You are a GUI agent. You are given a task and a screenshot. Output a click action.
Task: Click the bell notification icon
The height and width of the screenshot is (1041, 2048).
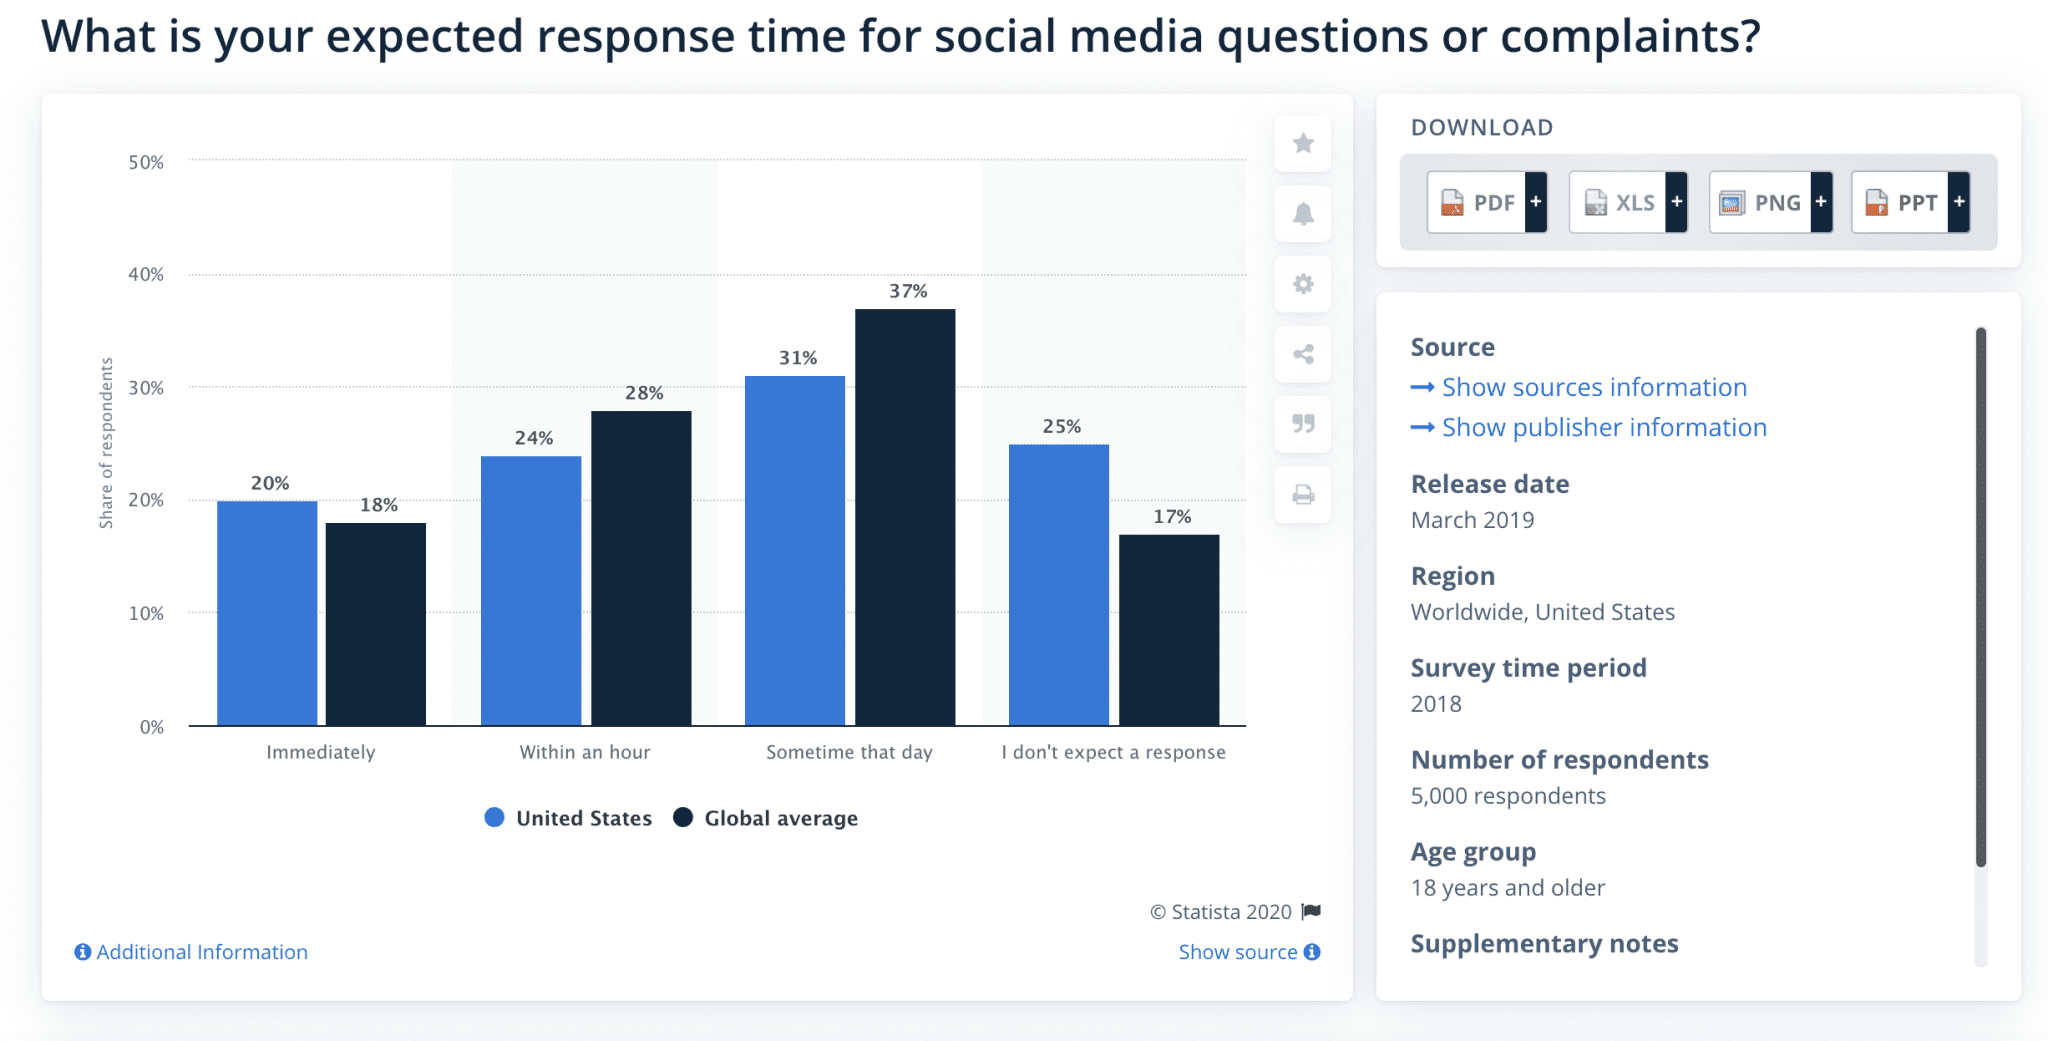[1302, 213]
